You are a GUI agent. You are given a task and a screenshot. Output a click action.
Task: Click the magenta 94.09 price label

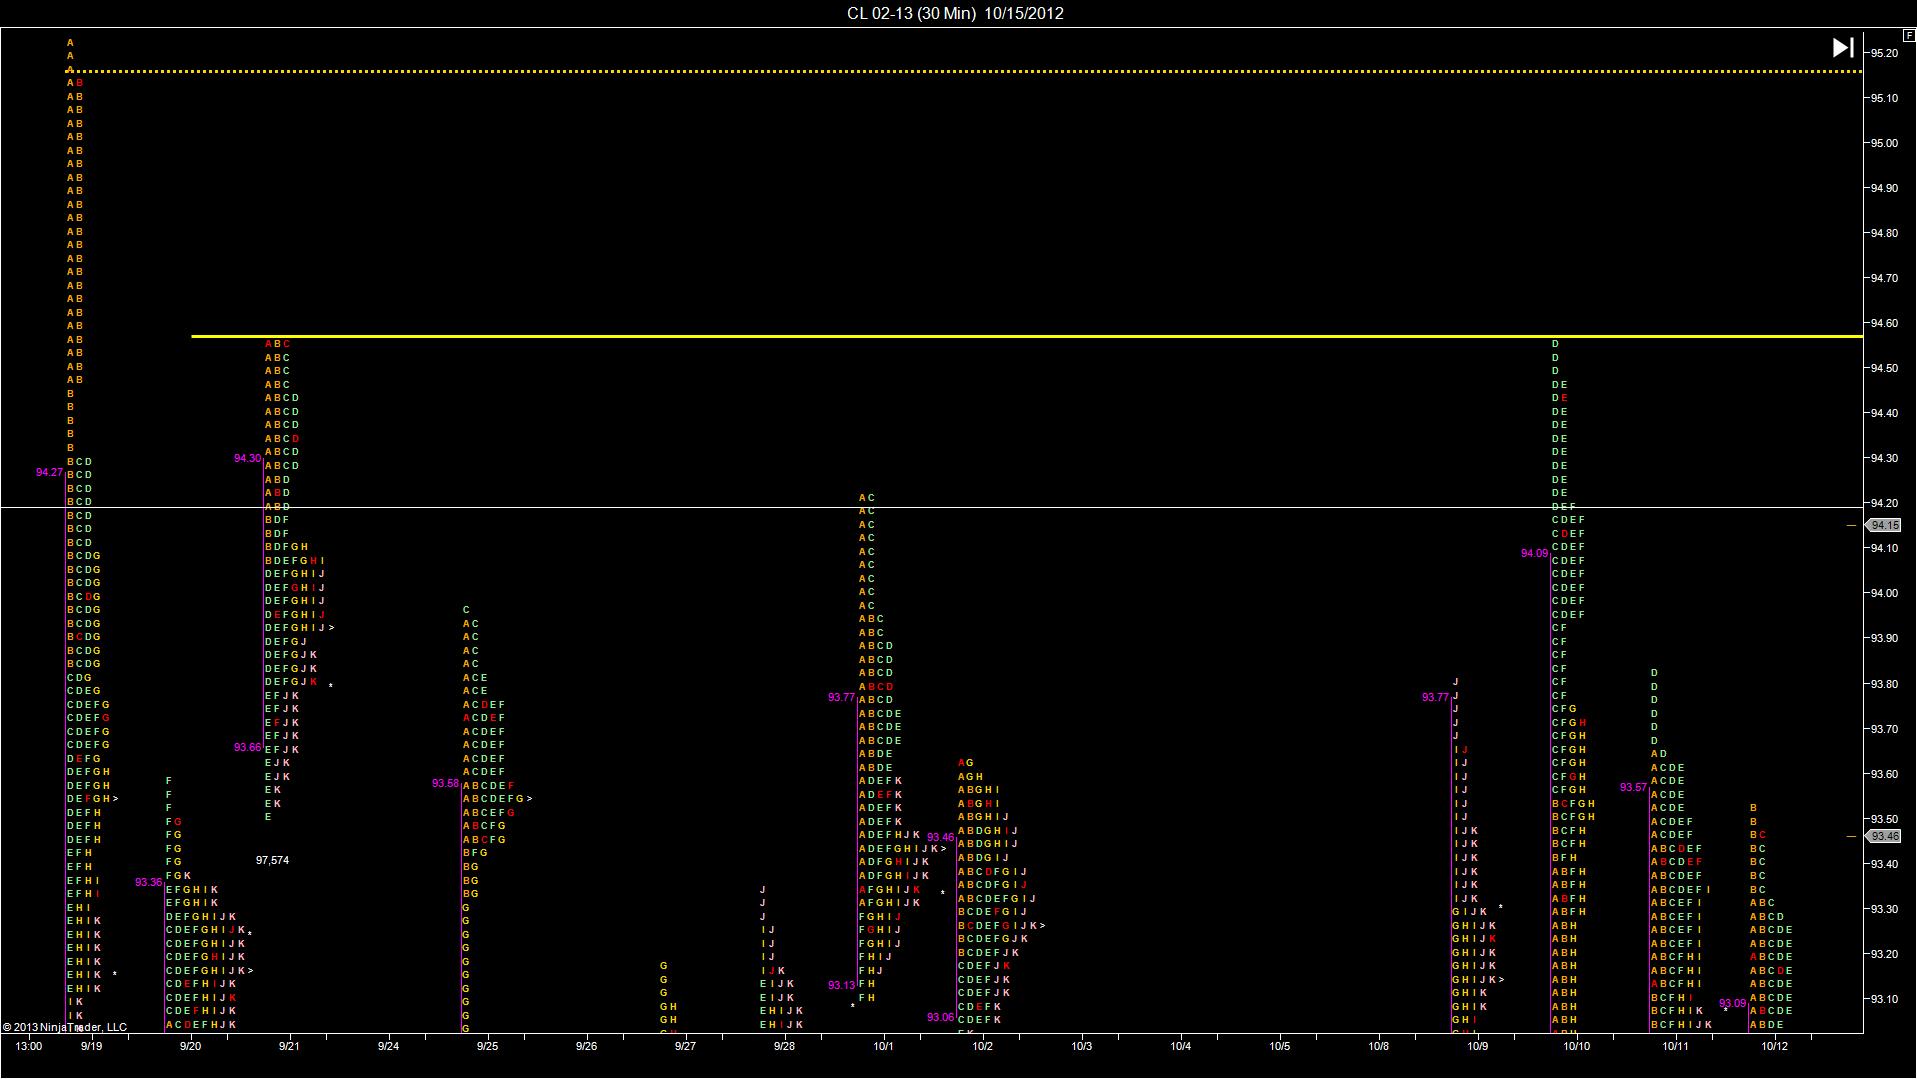click(x=1534, y=553)
